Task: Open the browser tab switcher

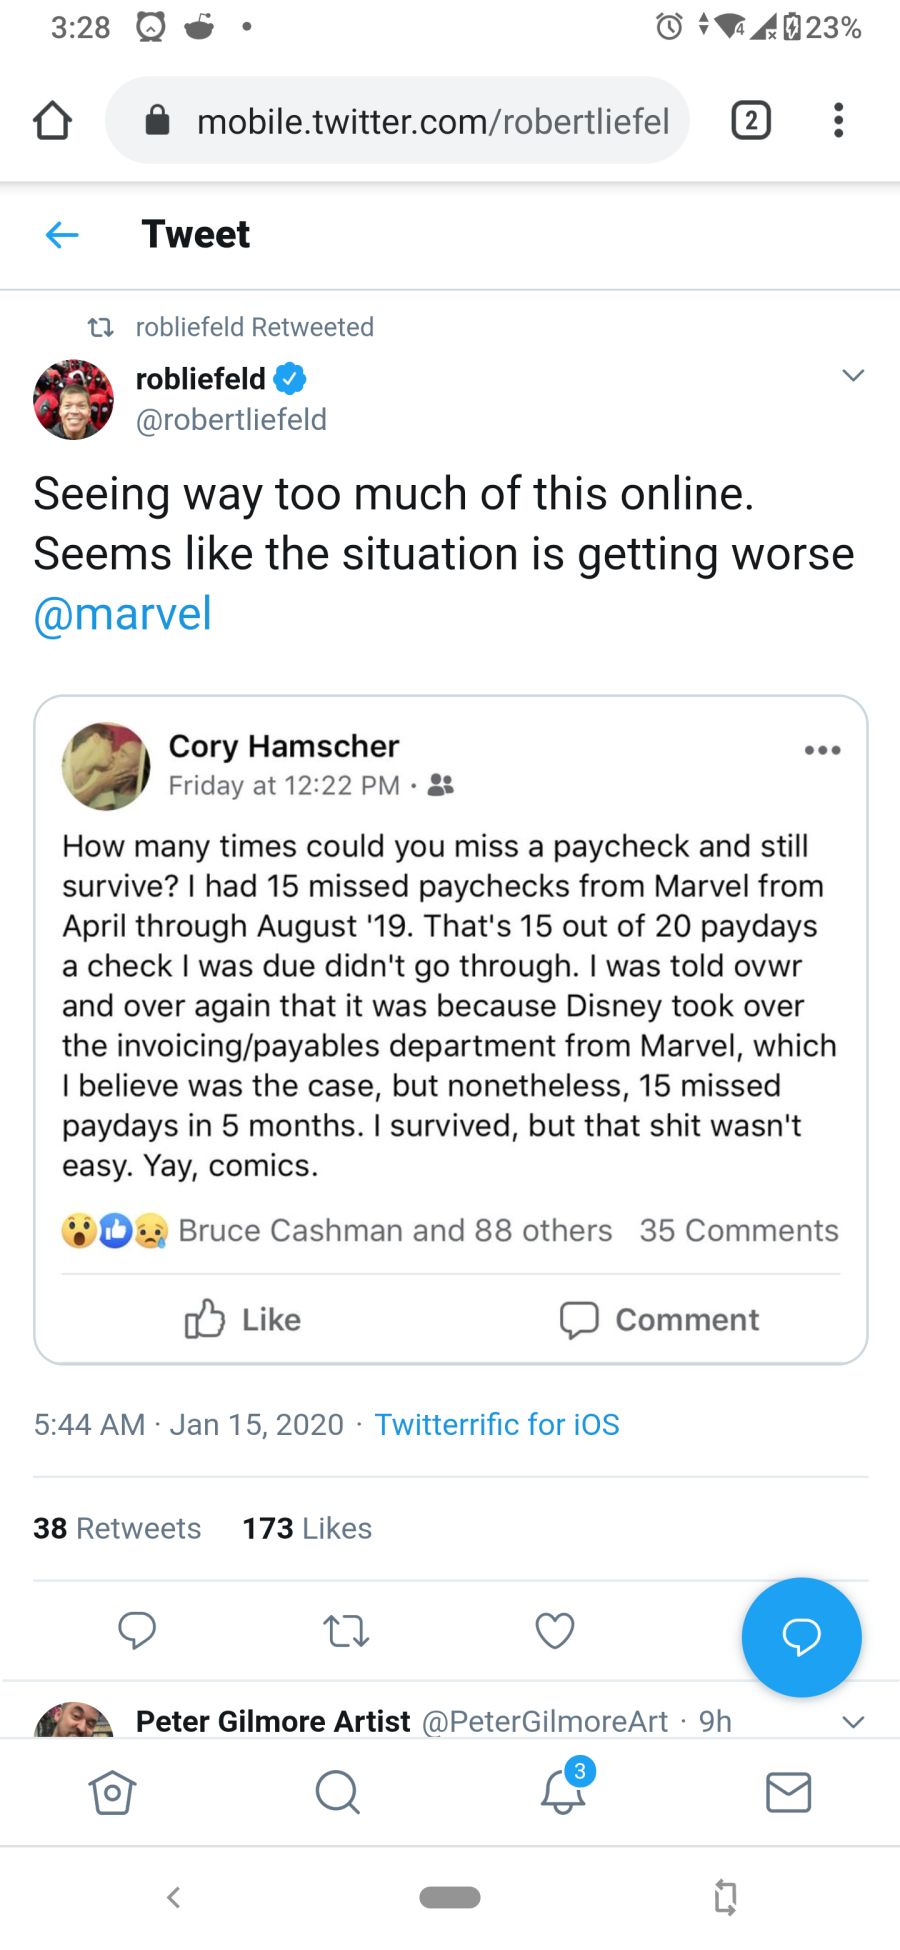Action: (751, 120)
